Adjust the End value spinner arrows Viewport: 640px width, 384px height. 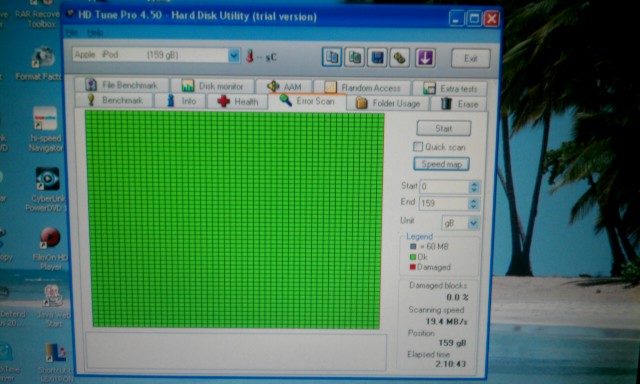point(473,203)
